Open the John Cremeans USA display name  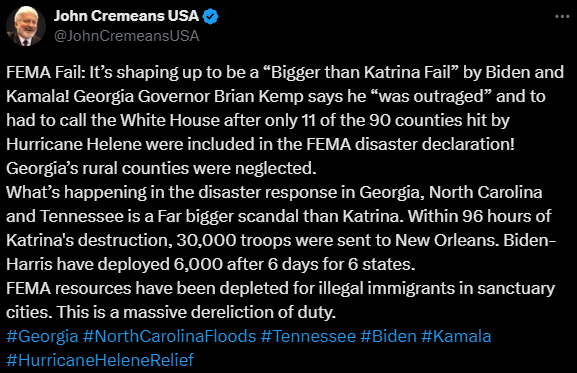click(x=127, y=16)
